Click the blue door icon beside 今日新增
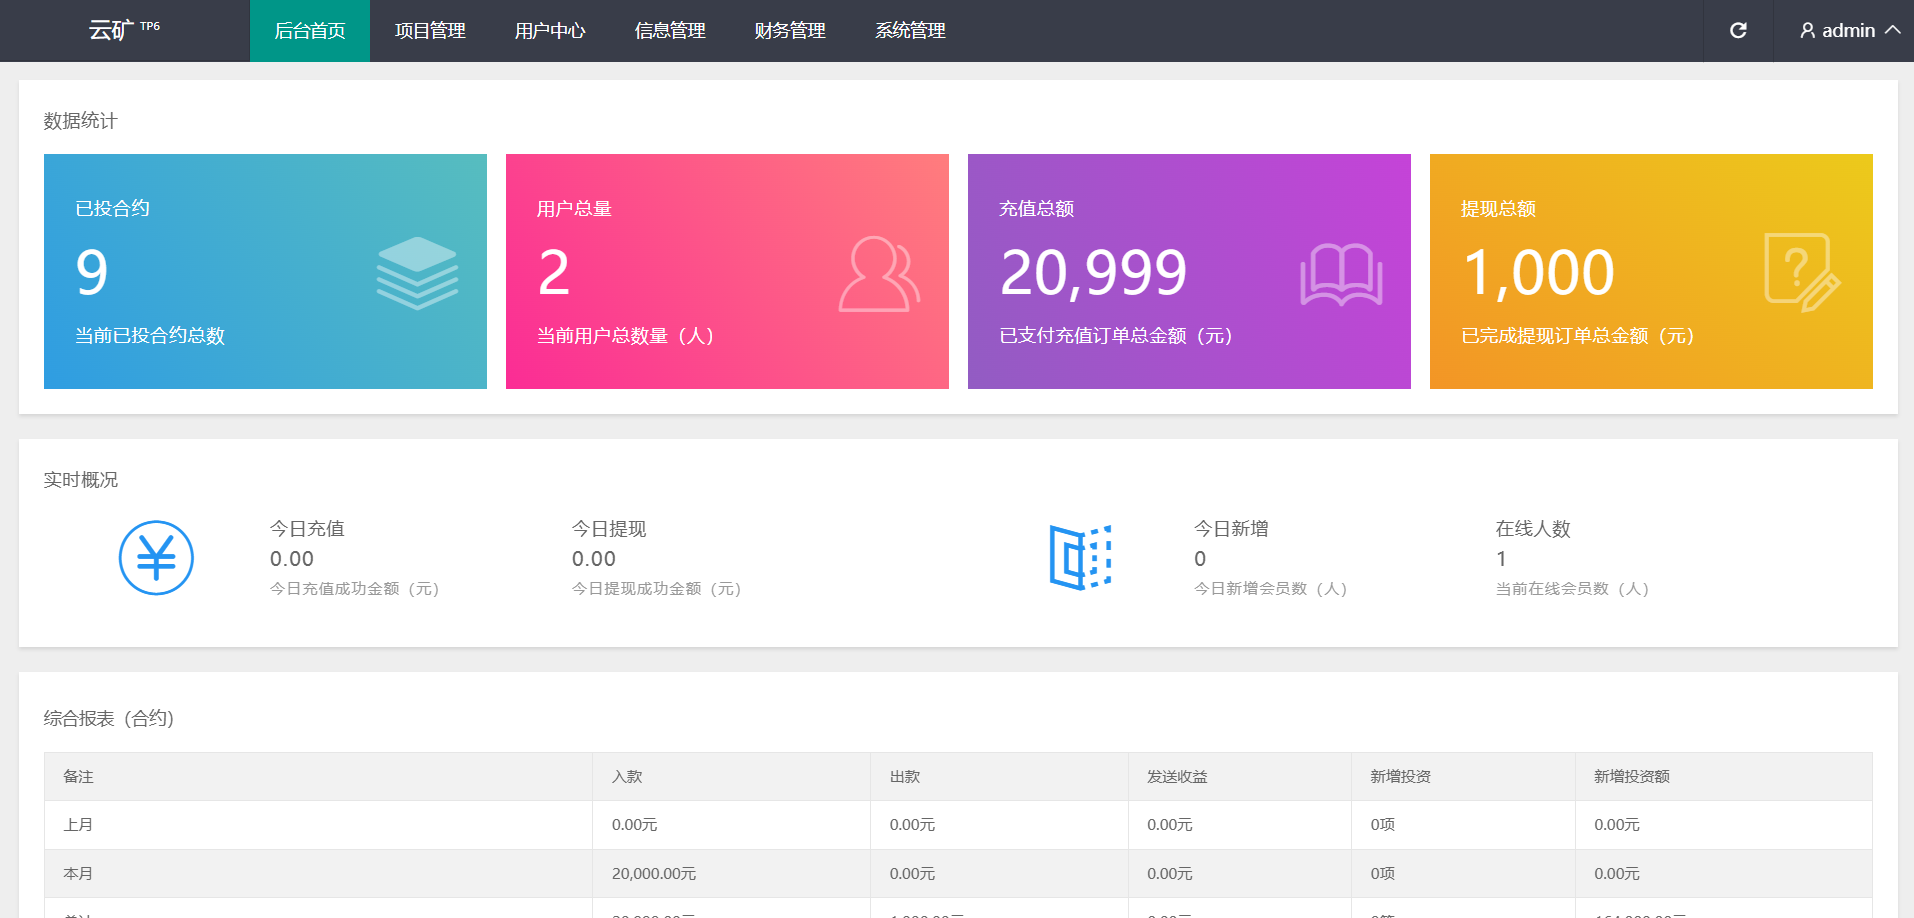 pyautogui.click(x=1080, y=557)
